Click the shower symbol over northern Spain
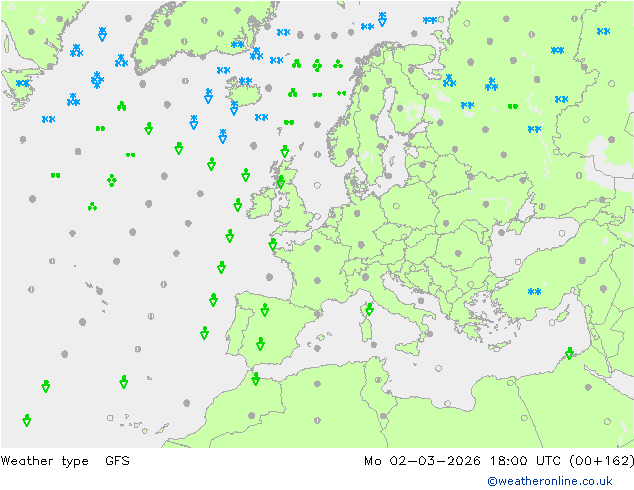 point(264,310)
